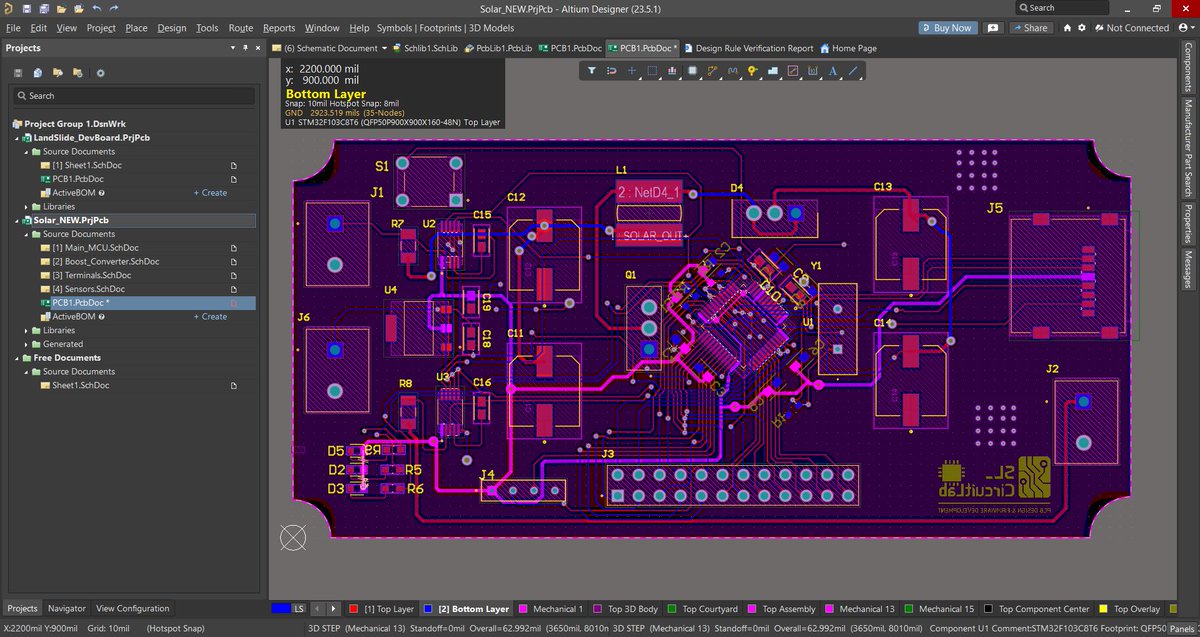The image size is (1200, 637).
Task: Open the Home Page tab
Action: (847, 48)
